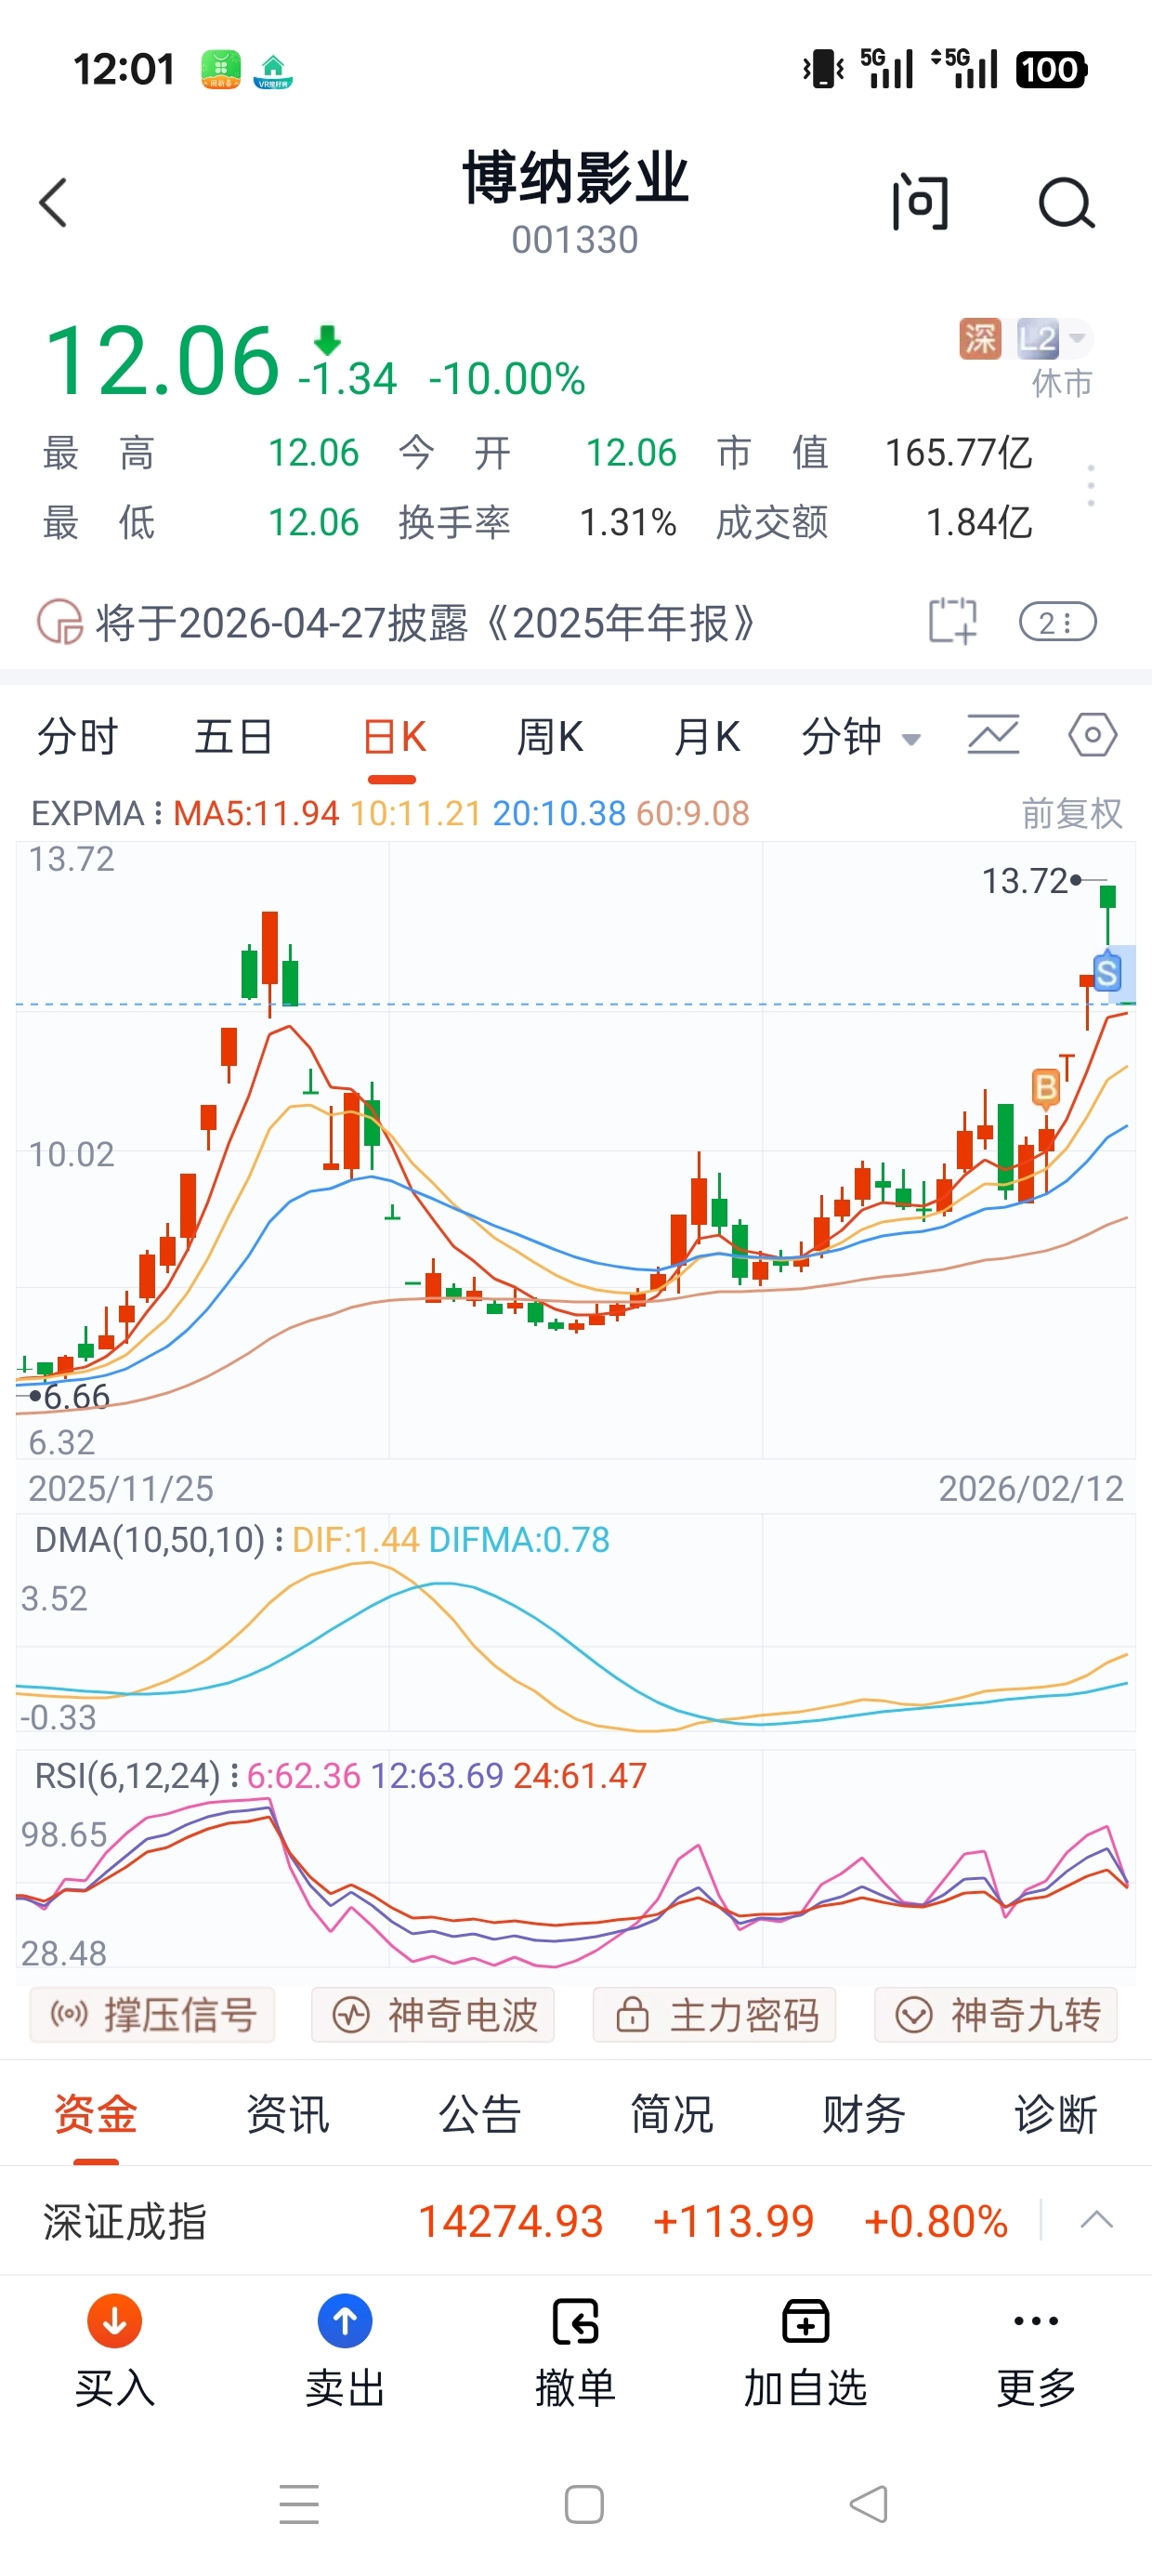The height and width of the screenshot is (2576, 1152).
Task: Toggle the 神奇九转 indicator
Action: click(996, 2014)
